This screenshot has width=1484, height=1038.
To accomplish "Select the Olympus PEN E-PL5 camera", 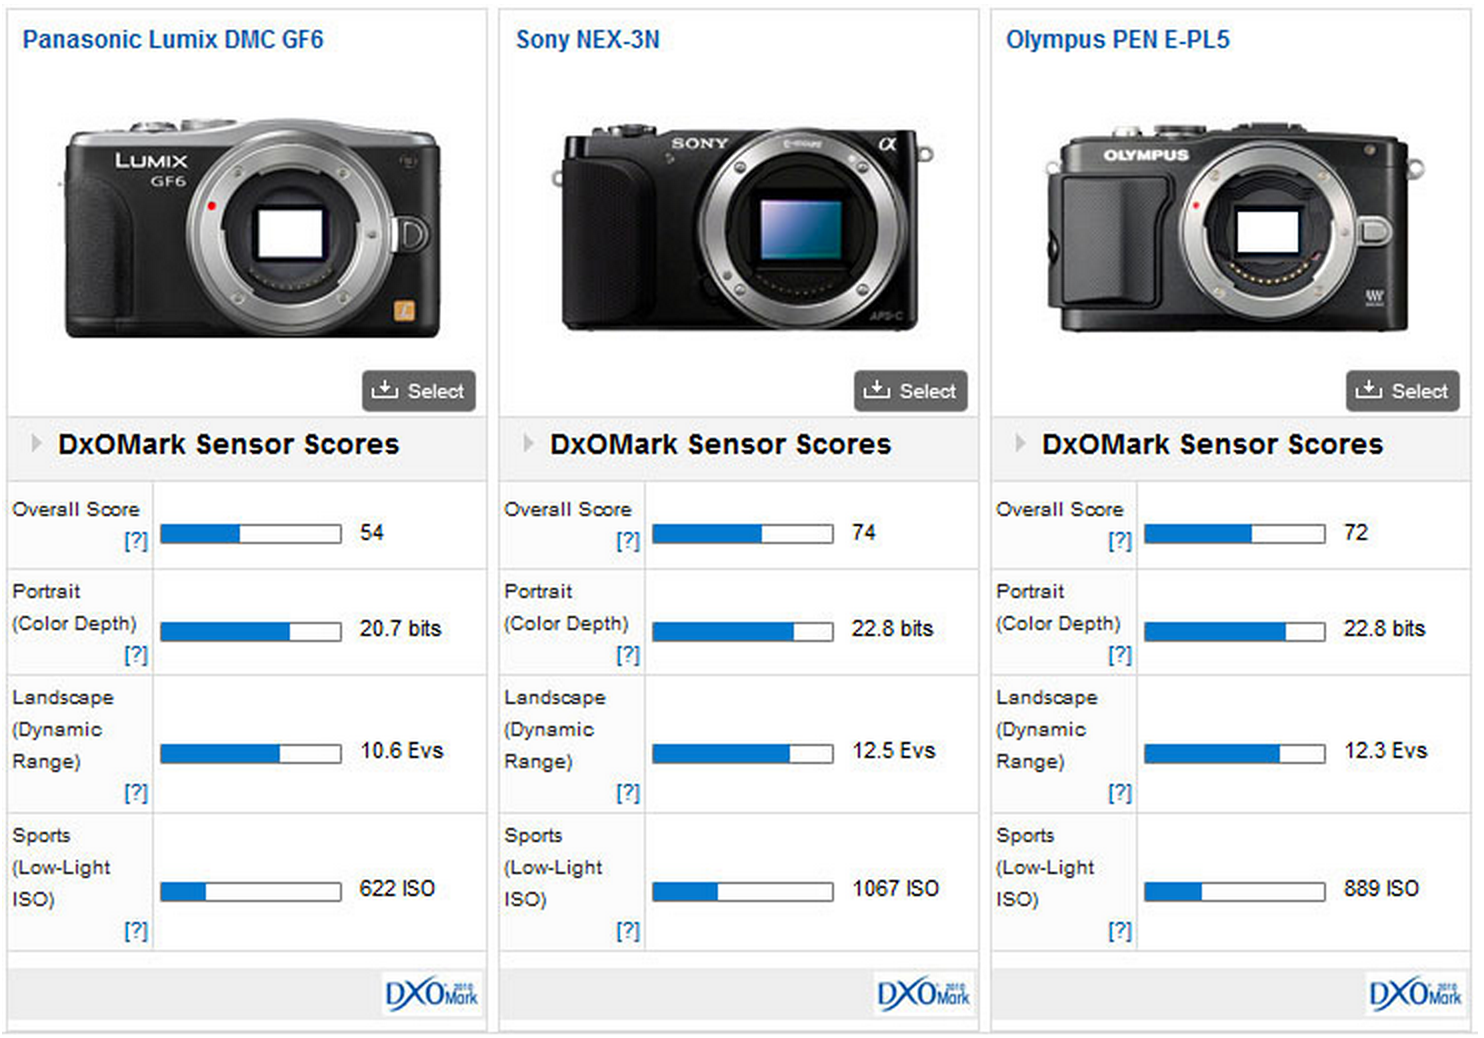I will coord(1403,391).
